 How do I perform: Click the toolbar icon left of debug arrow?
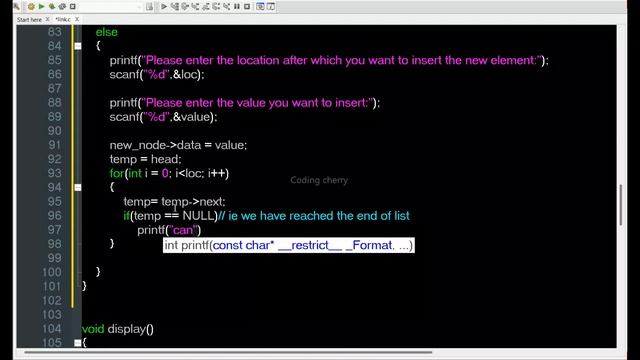[149, 7]
